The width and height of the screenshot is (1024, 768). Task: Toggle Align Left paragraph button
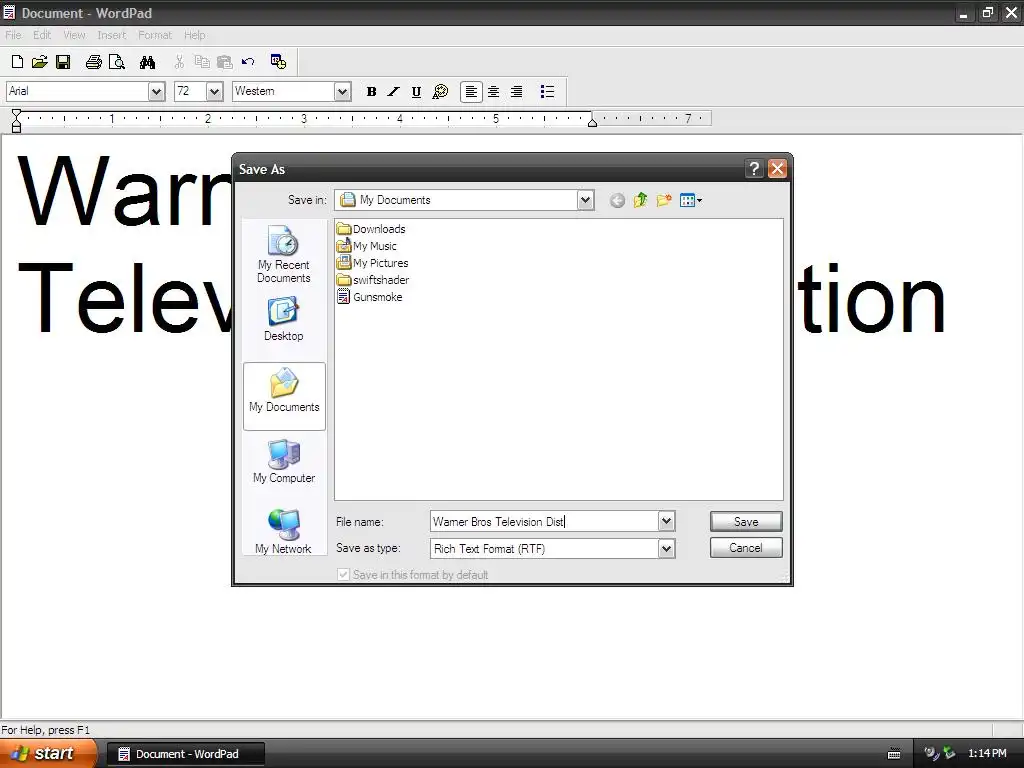pyautogui.click(x=471, y=91)
